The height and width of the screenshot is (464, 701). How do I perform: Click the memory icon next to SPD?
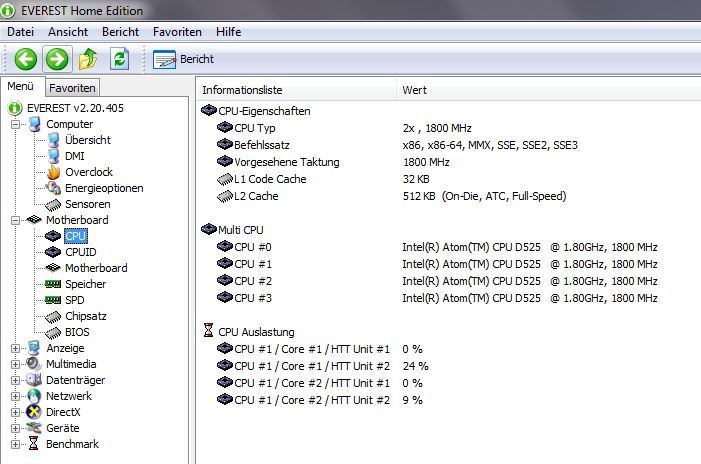click(x=53, y=300)
